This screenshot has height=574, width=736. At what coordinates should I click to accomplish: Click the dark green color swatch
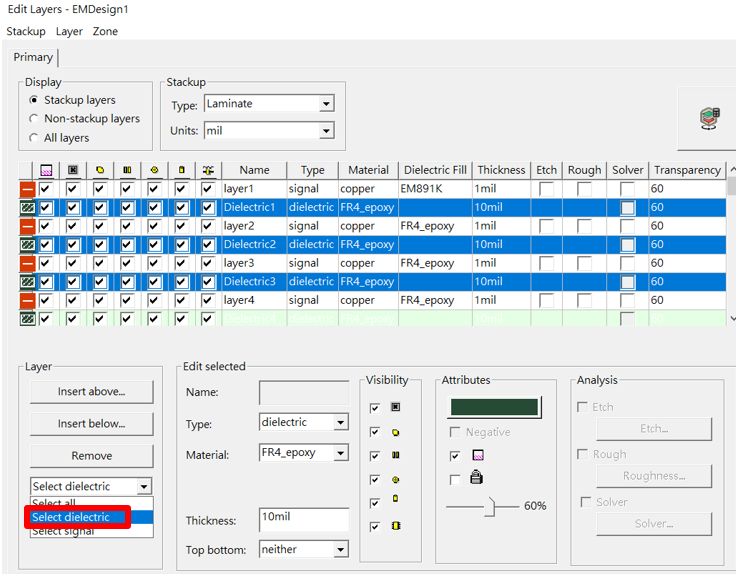tap(494, 407)
